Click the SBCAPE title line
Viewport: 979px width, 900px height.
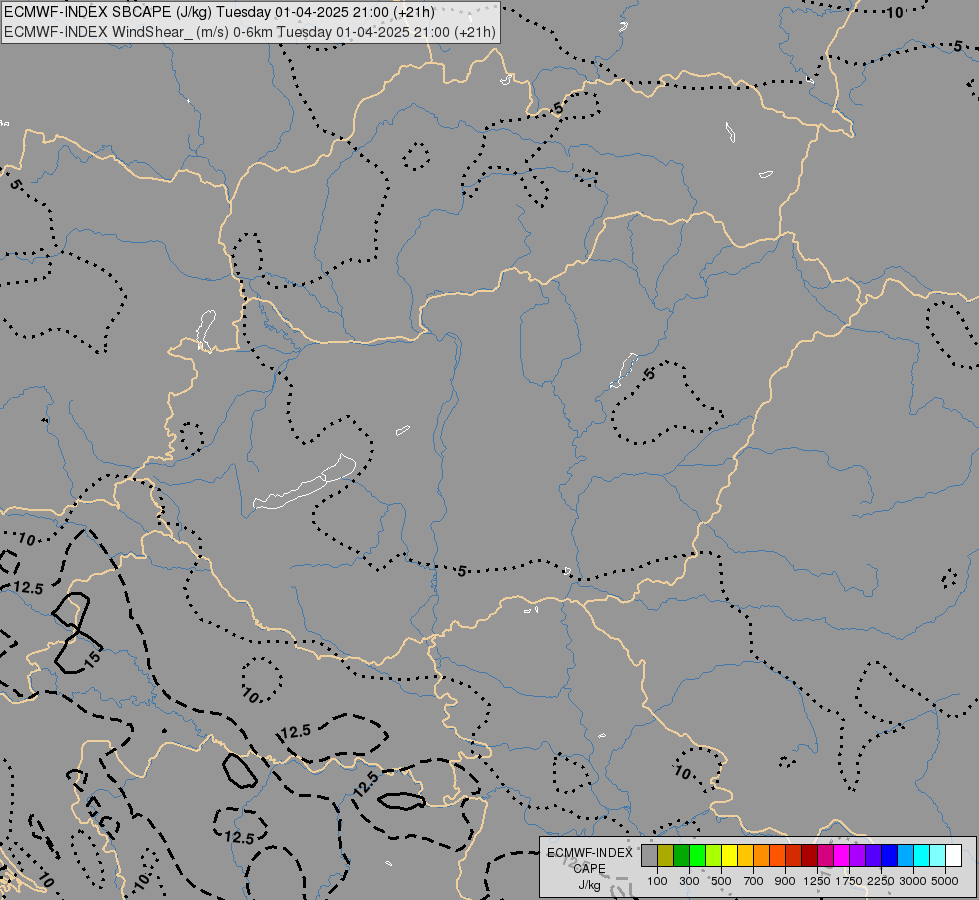pos(219,12)
